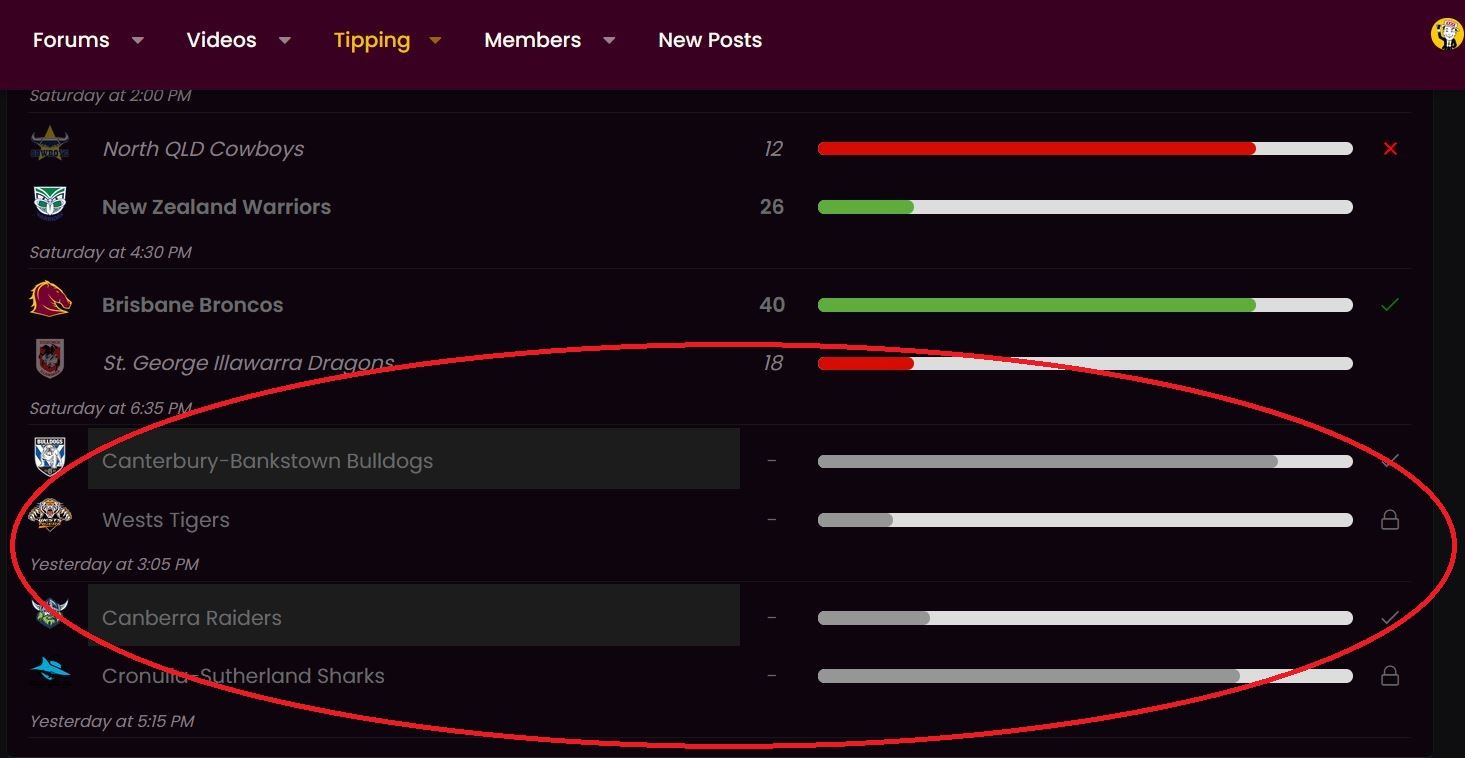Screen dimensions: 1465x758
Task: Click the Cronulla-Sutherland Sharks team logo
Action: click(x=49, y=670)
